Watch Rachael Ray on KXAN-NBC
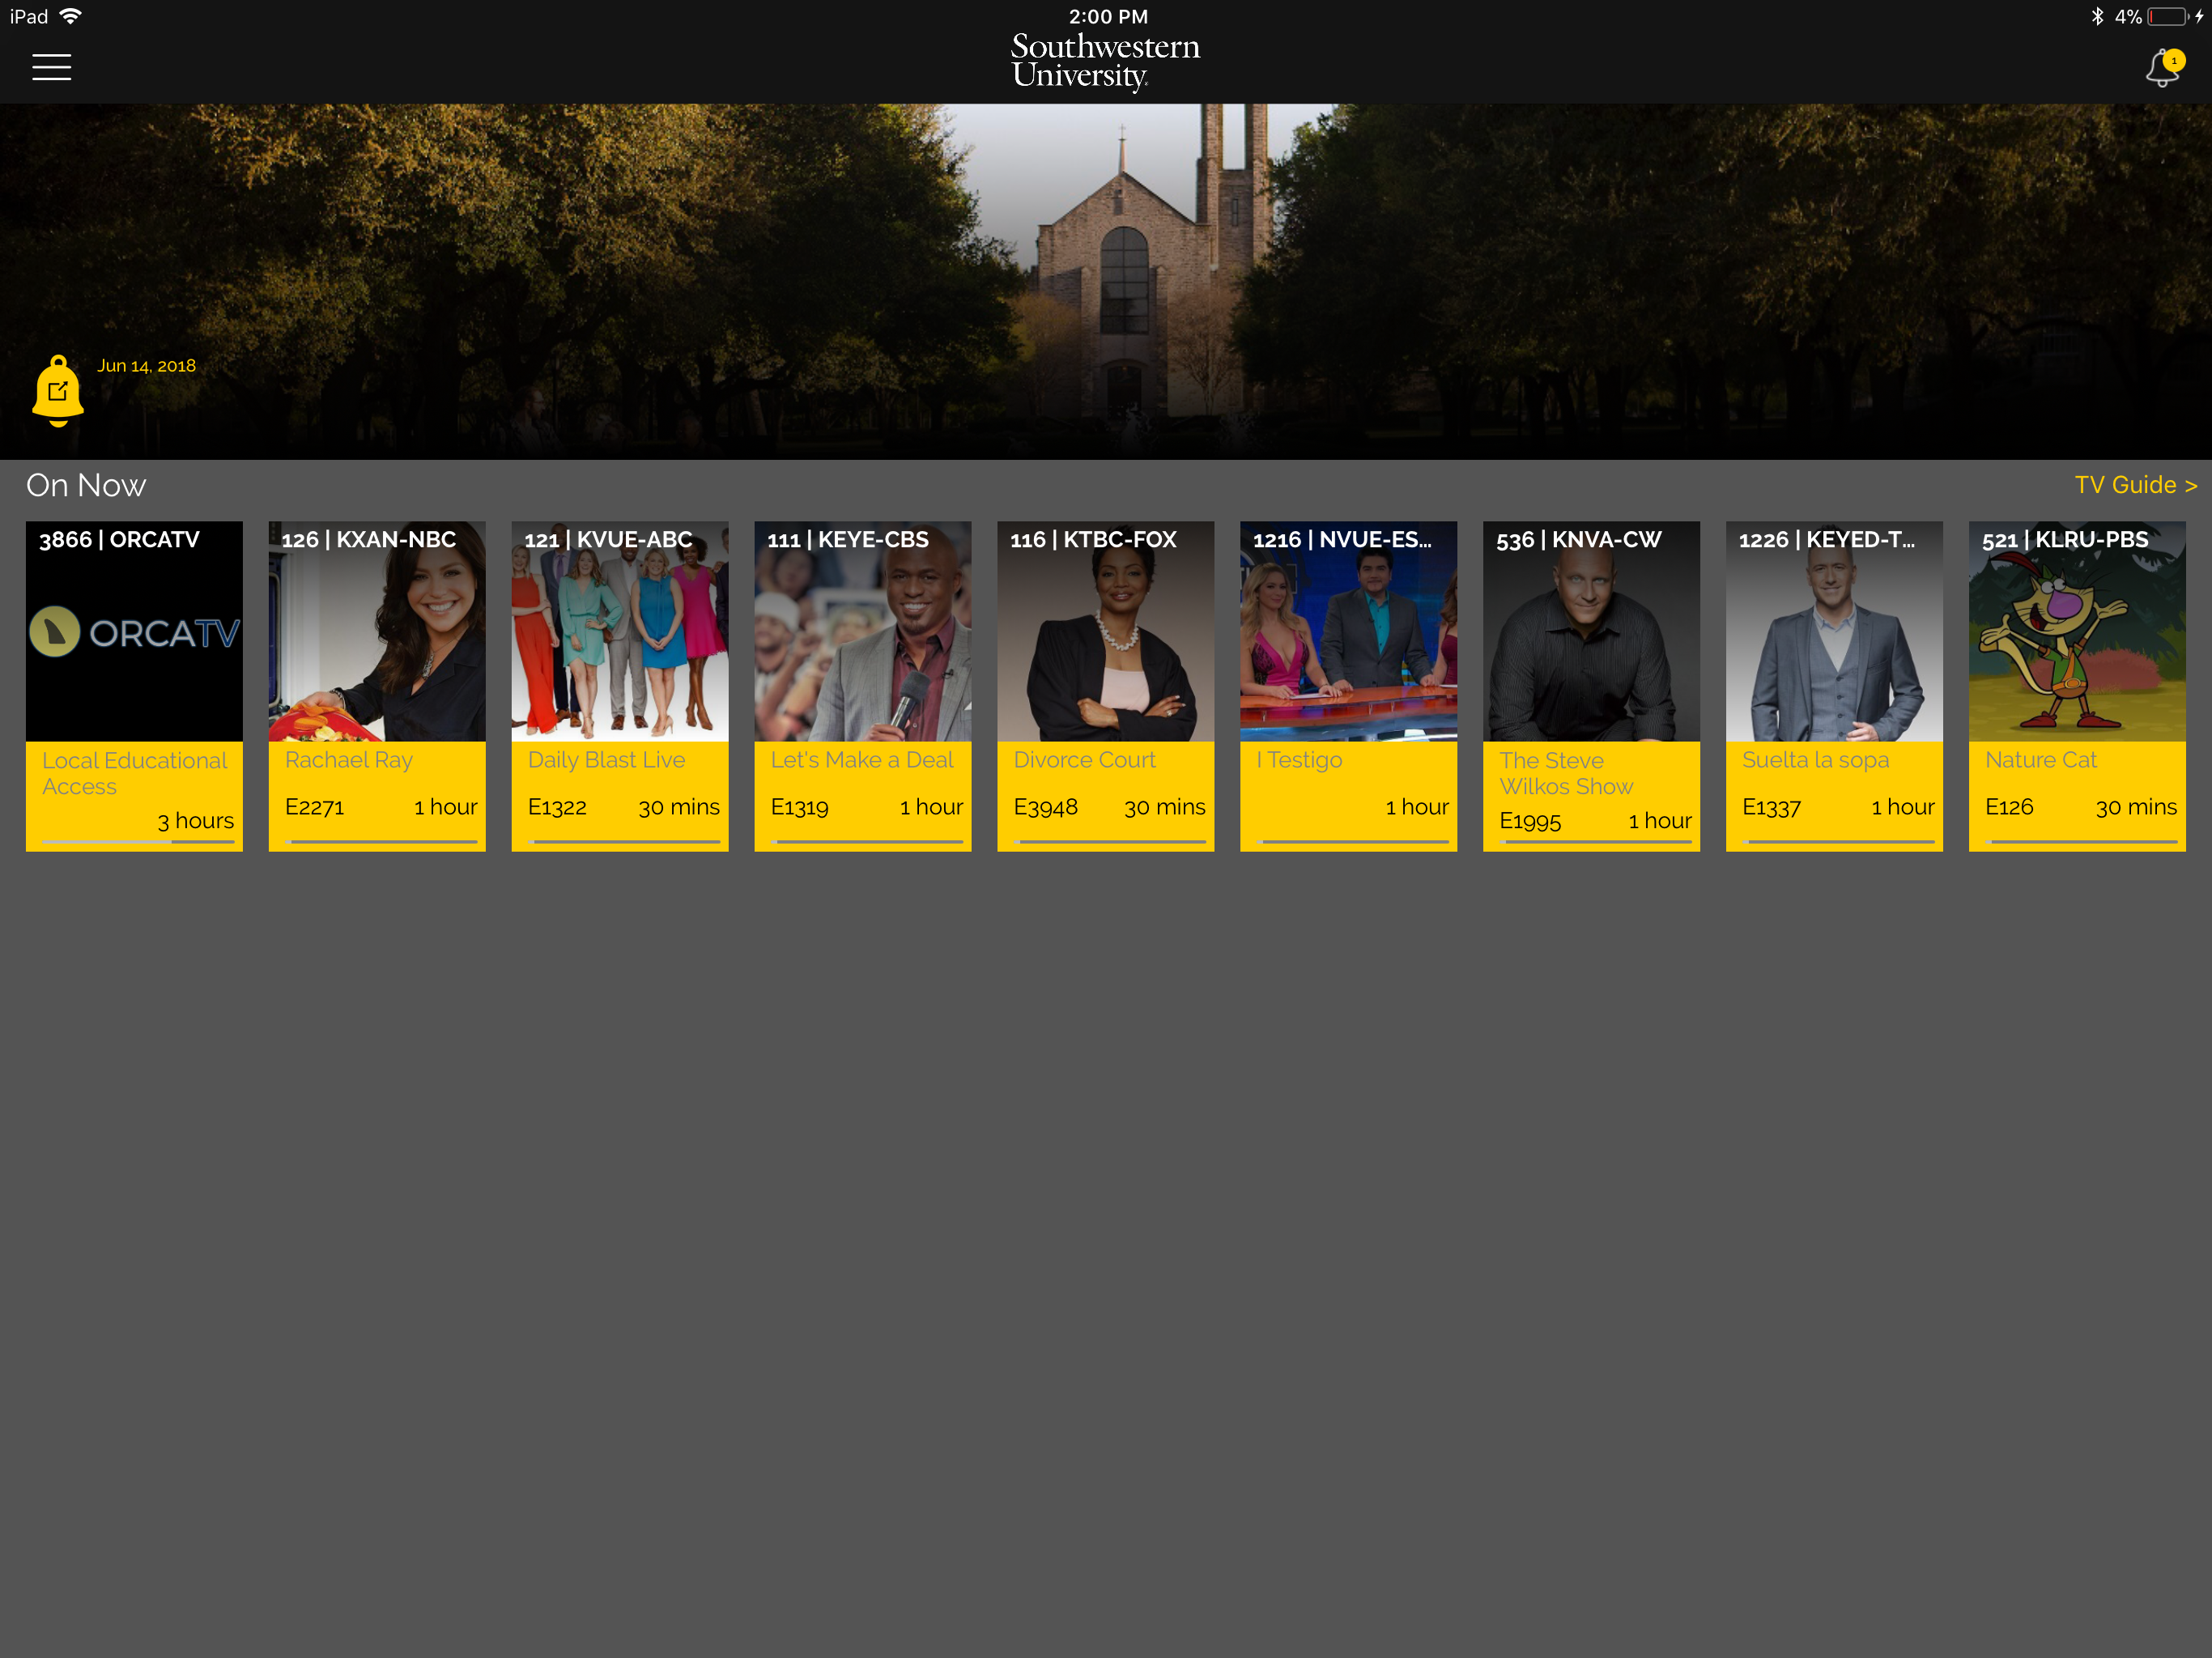2212x1658 pixels. click(377, 631)
